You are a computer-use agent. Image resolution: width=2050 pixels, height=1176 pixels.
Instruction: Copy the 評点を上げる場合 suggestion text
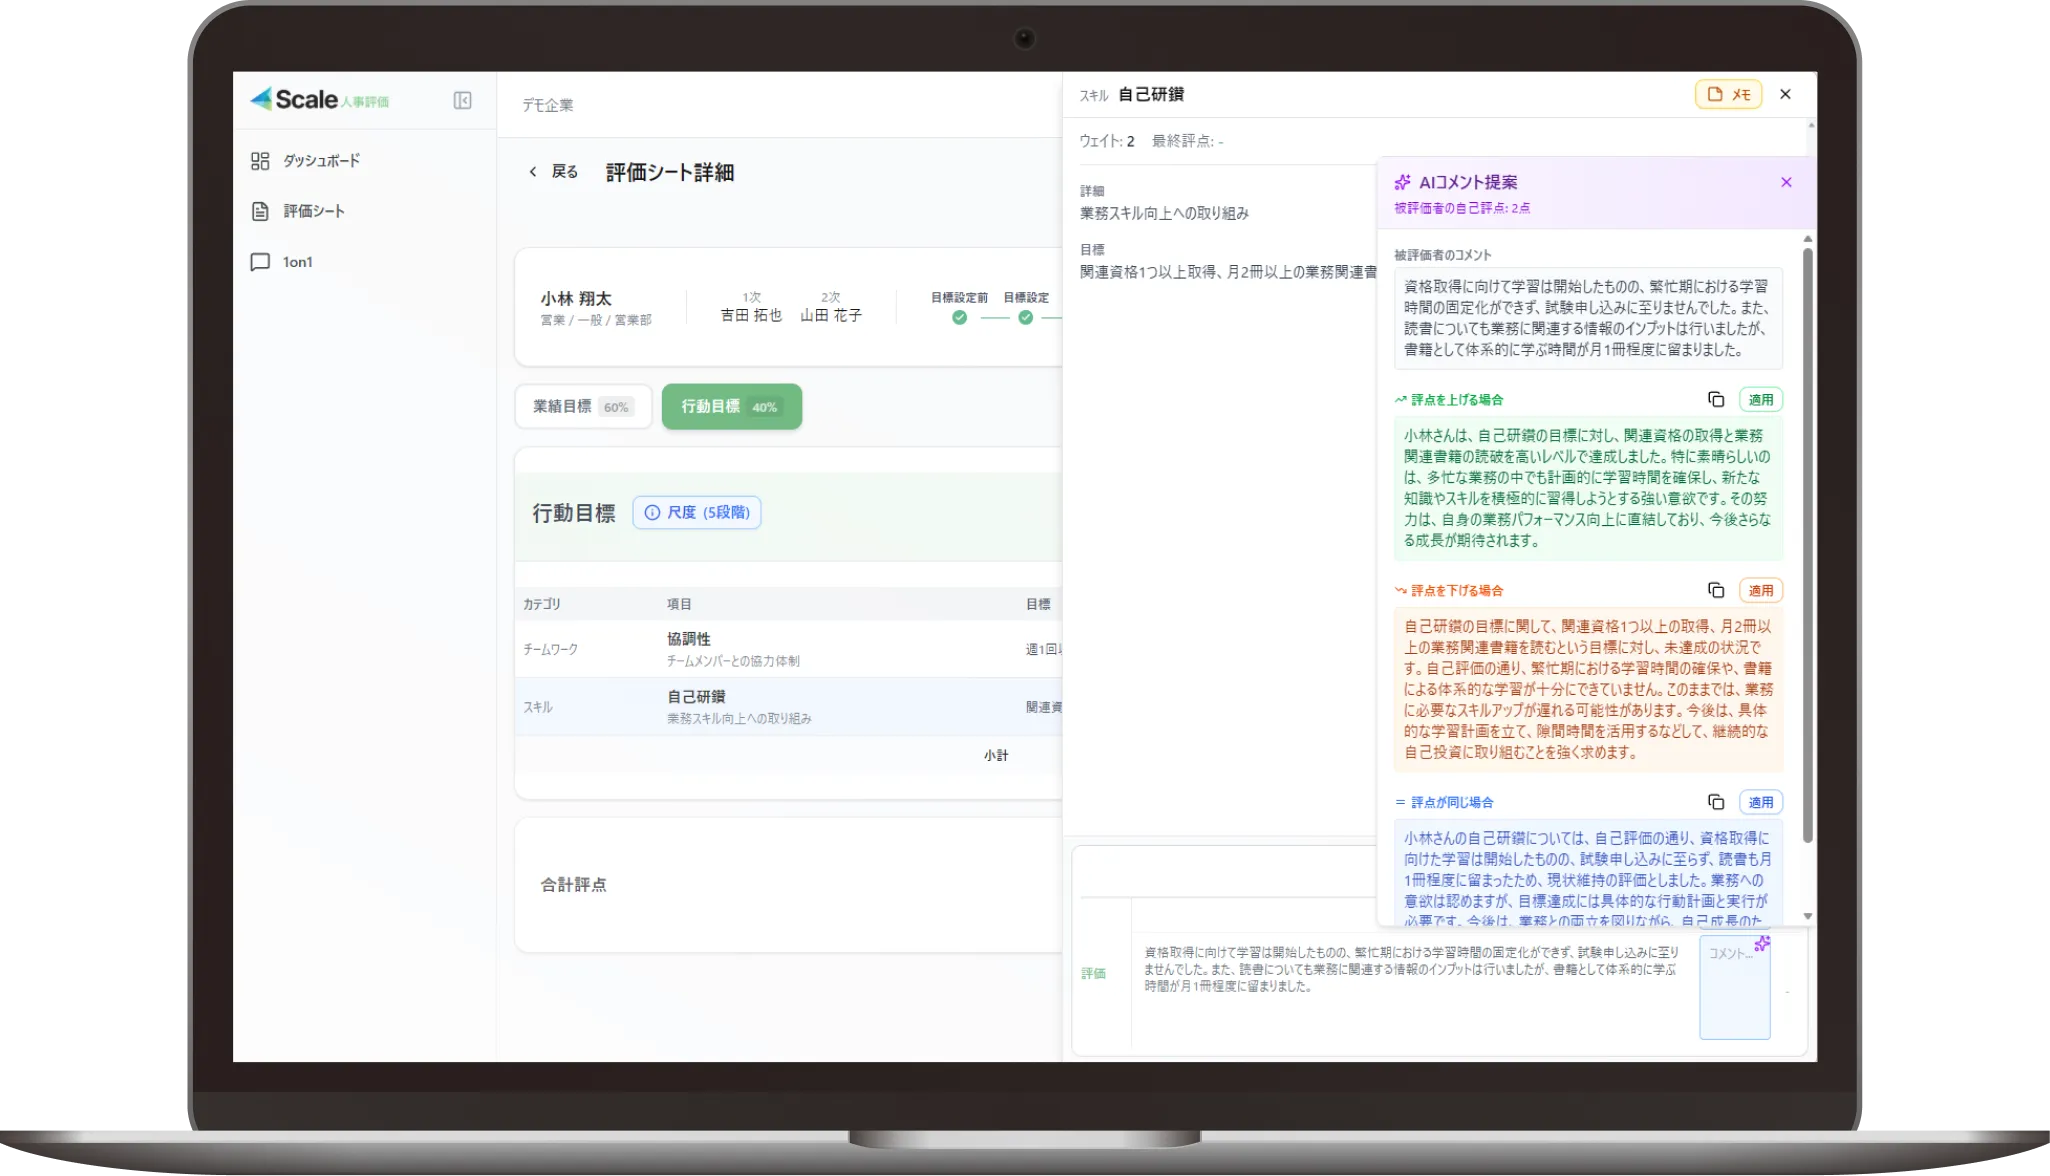(1717, 399)
